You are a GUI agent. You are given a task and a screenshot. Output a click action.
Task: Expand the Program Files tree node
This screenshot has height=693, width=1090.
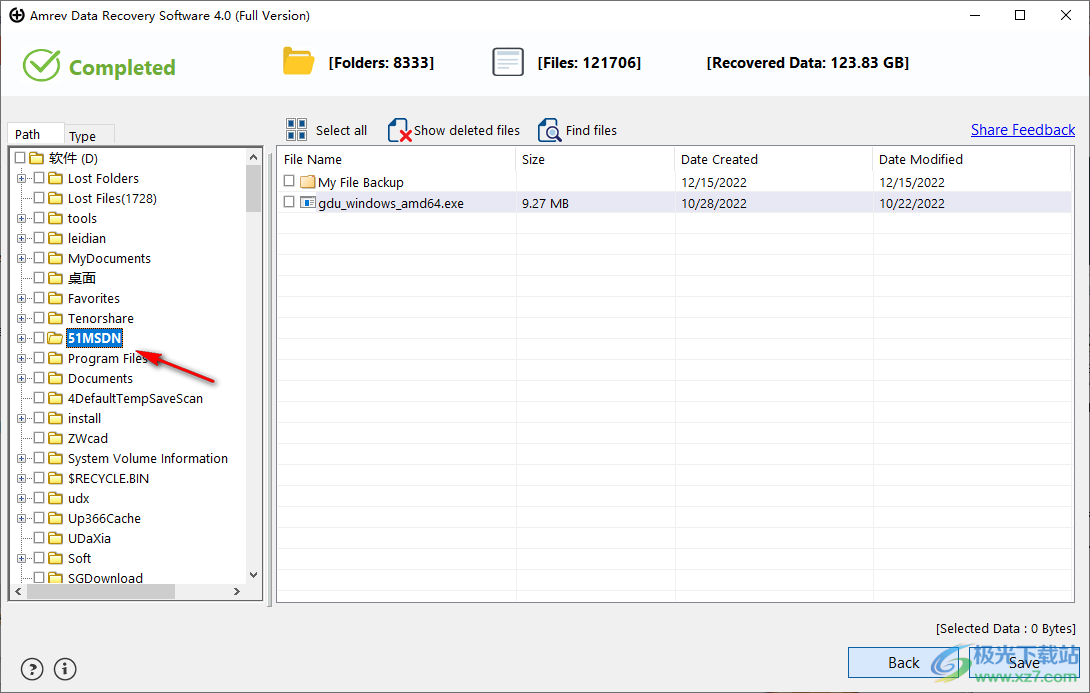click(x=21, y=358)
